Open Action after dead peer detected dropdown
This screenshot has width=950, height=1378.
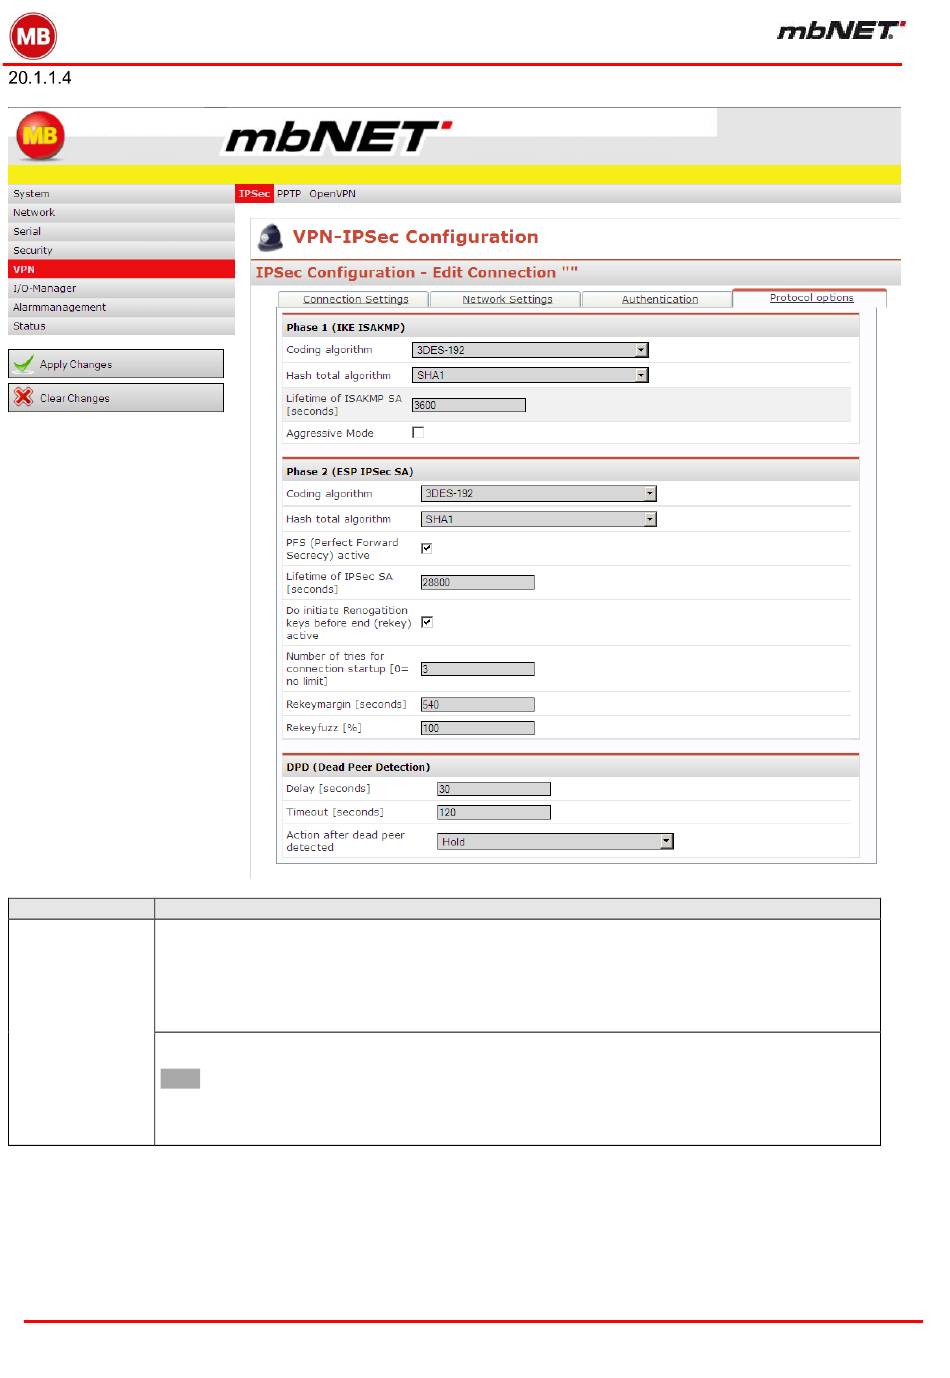click(555, 842)
